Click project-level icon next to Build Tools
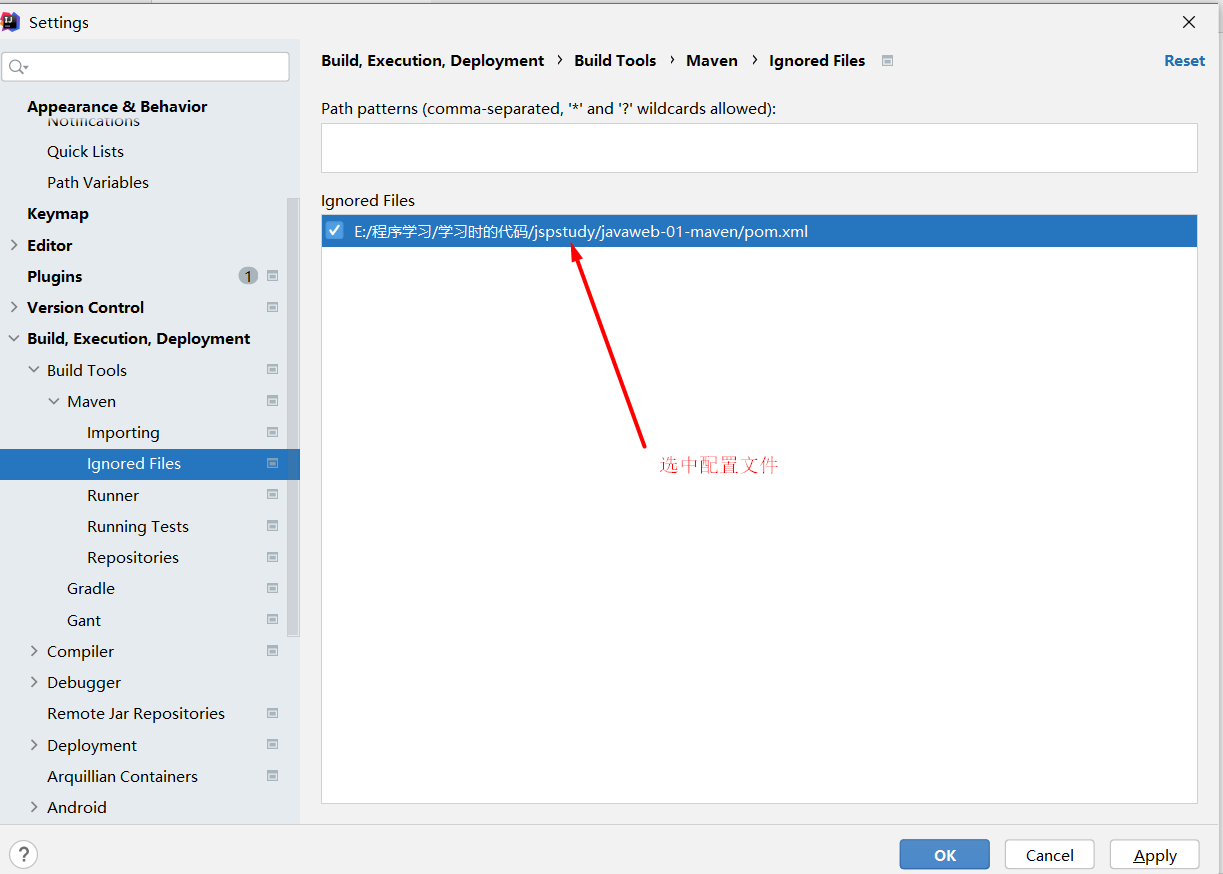The image size is (1223, 874). click(272, 369)
